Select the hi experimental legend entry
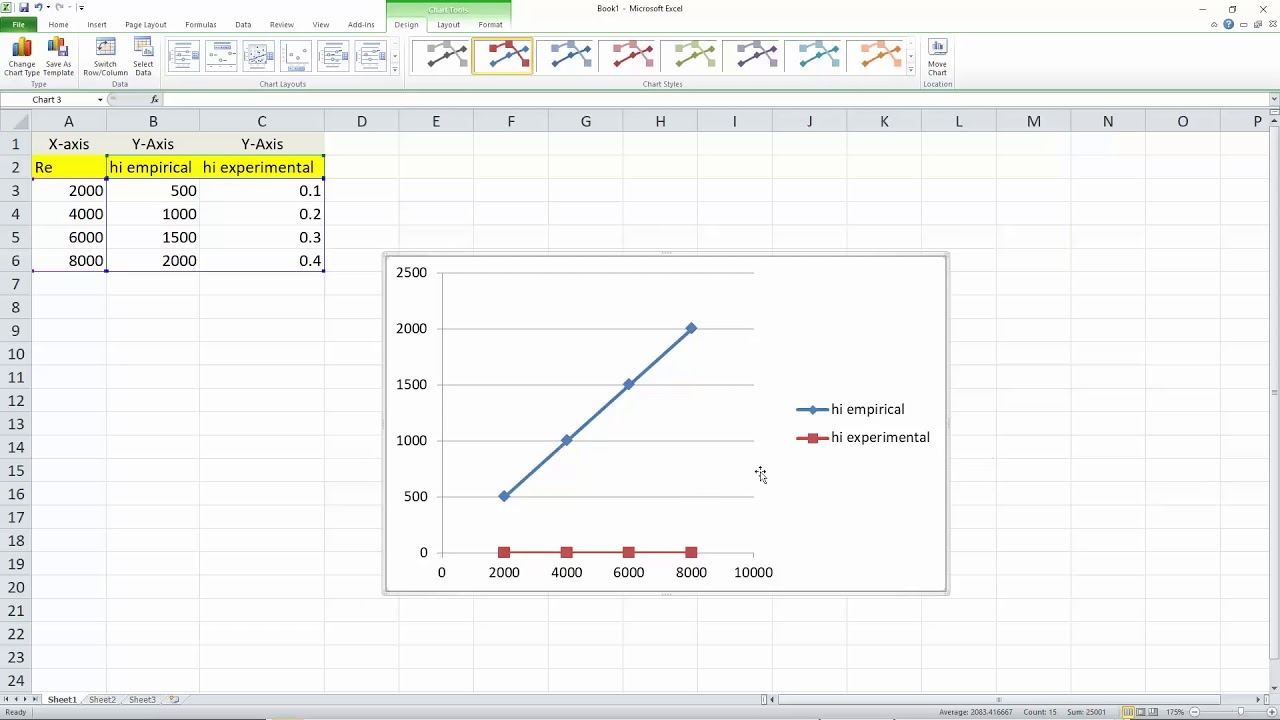This screenshot has width=1280, height=720. 863,437
